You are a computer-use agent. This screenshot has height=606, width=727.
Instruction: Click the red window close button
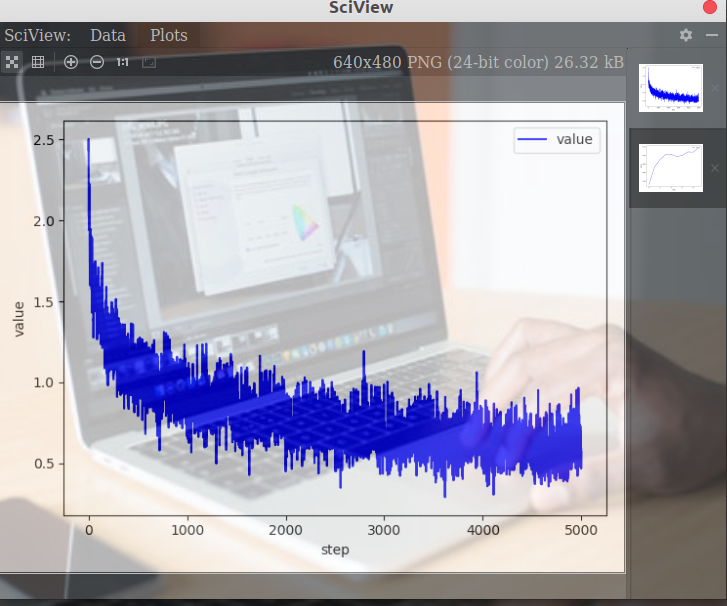(x=710, y=7)
